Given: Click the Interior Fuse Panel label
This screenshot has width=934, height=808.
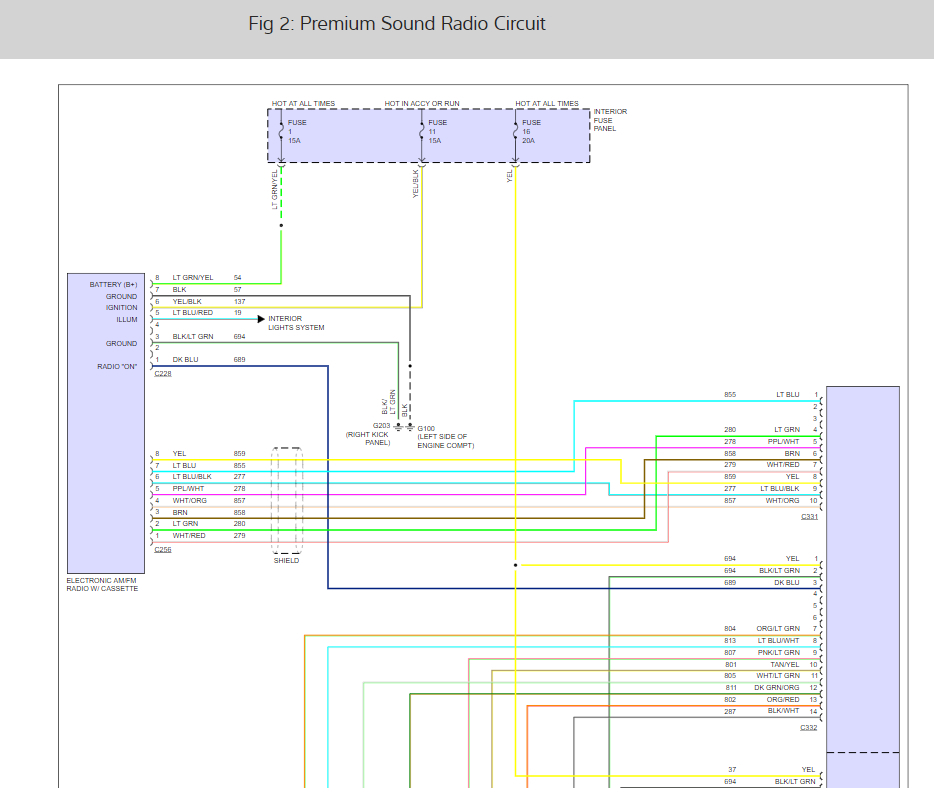Looking at the screenshot, I should tap(610, 120).
